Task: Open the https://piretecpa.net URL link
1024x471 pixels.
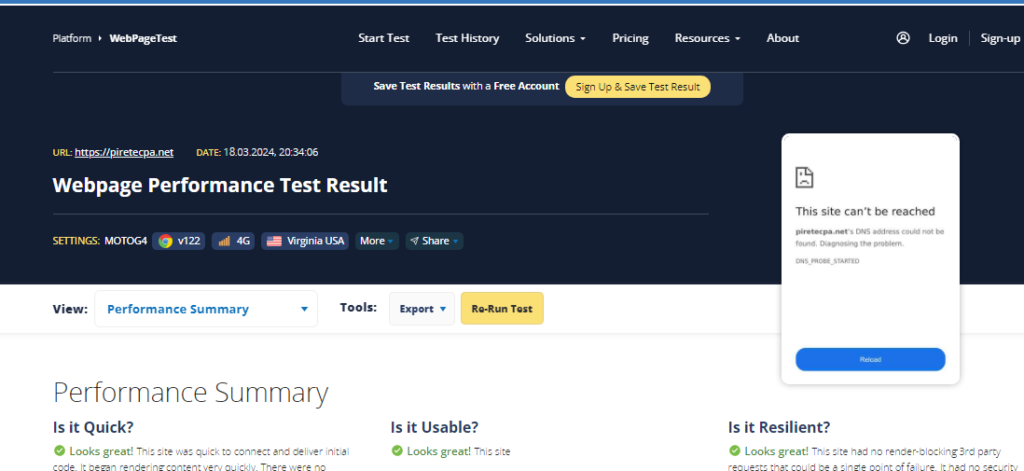Action: pos(124,152)
